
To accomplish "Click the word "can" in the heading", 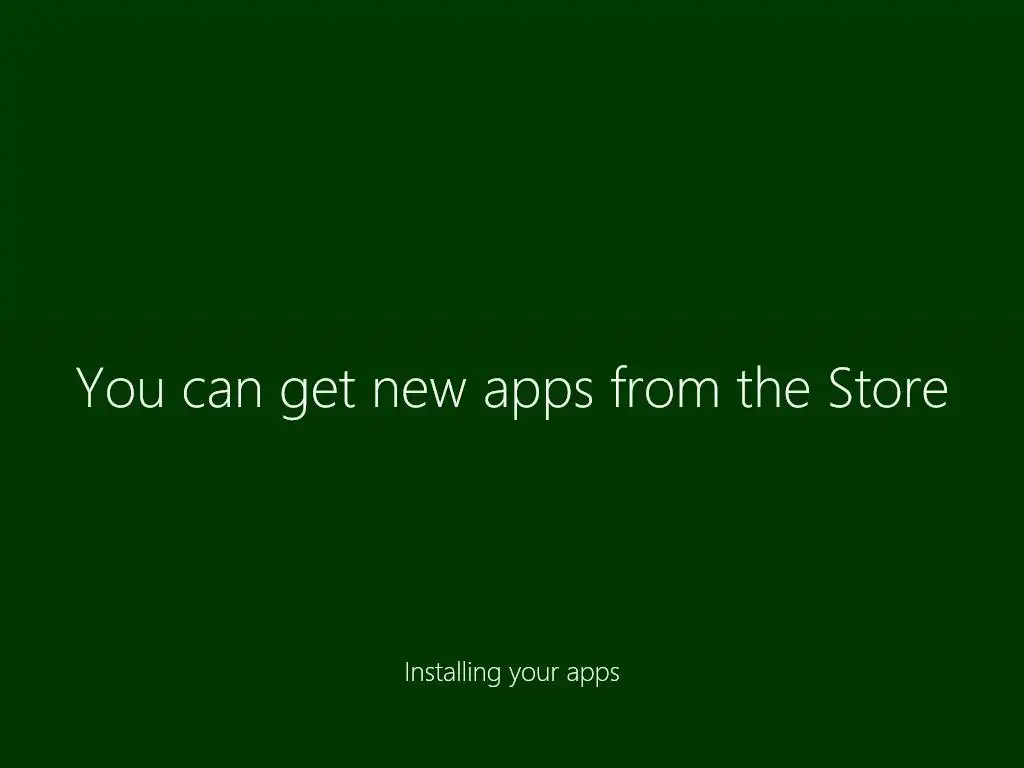I will [x=221, y=393].
